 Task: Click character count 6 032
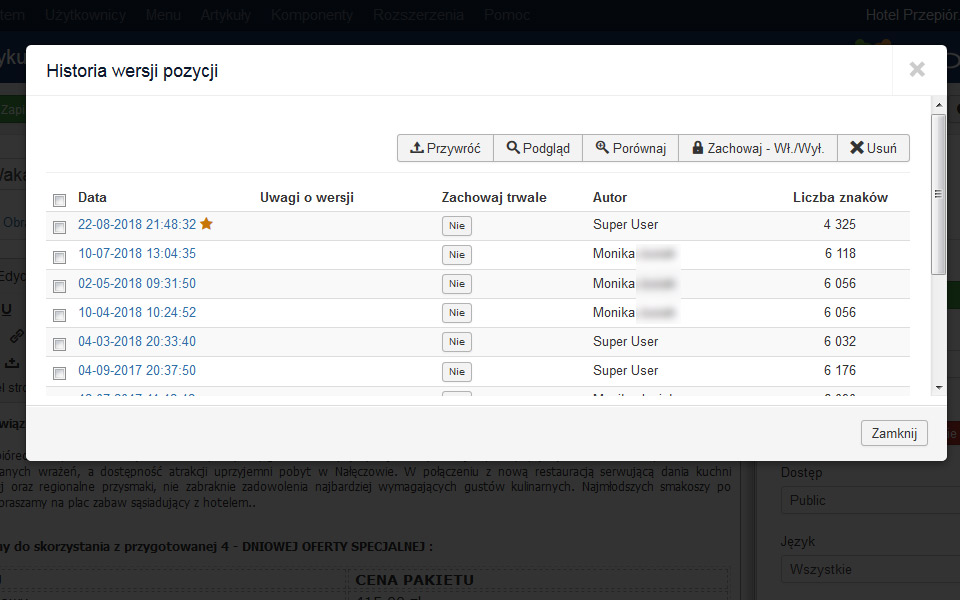click(839, 341)
